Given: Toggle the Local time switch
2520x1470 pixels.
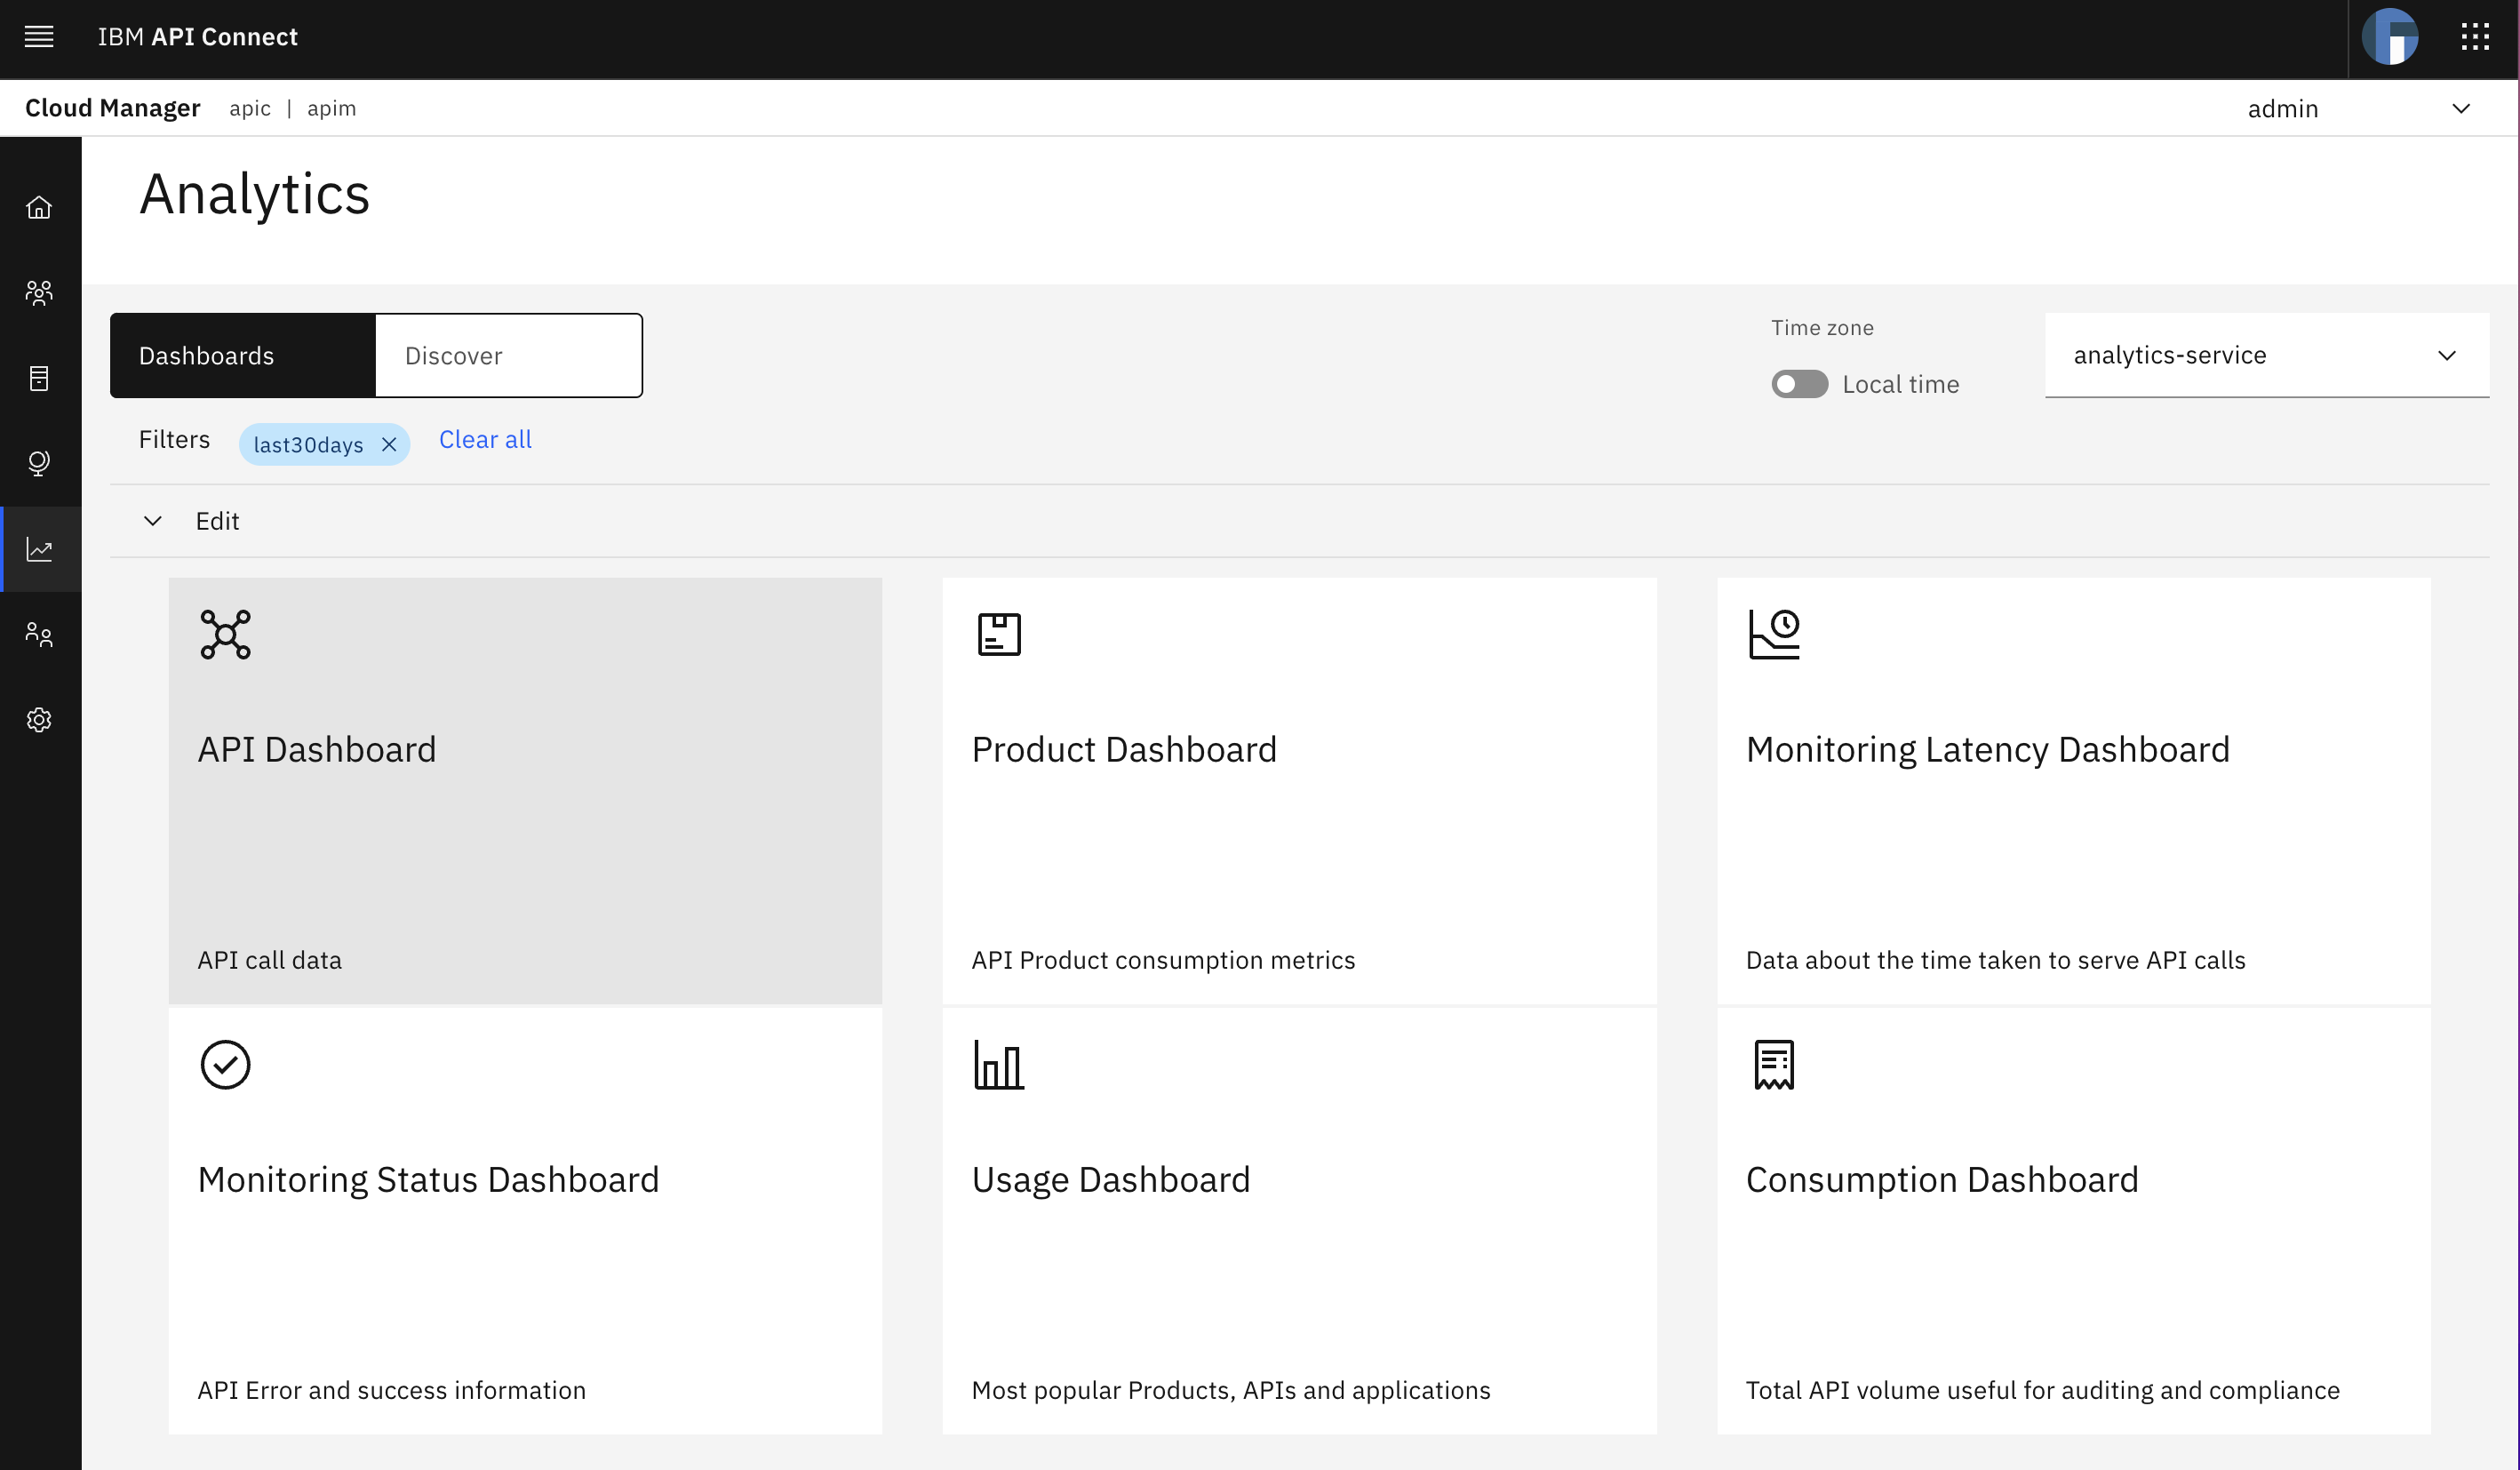Looking at the screenshot, I should [1799, 384].
